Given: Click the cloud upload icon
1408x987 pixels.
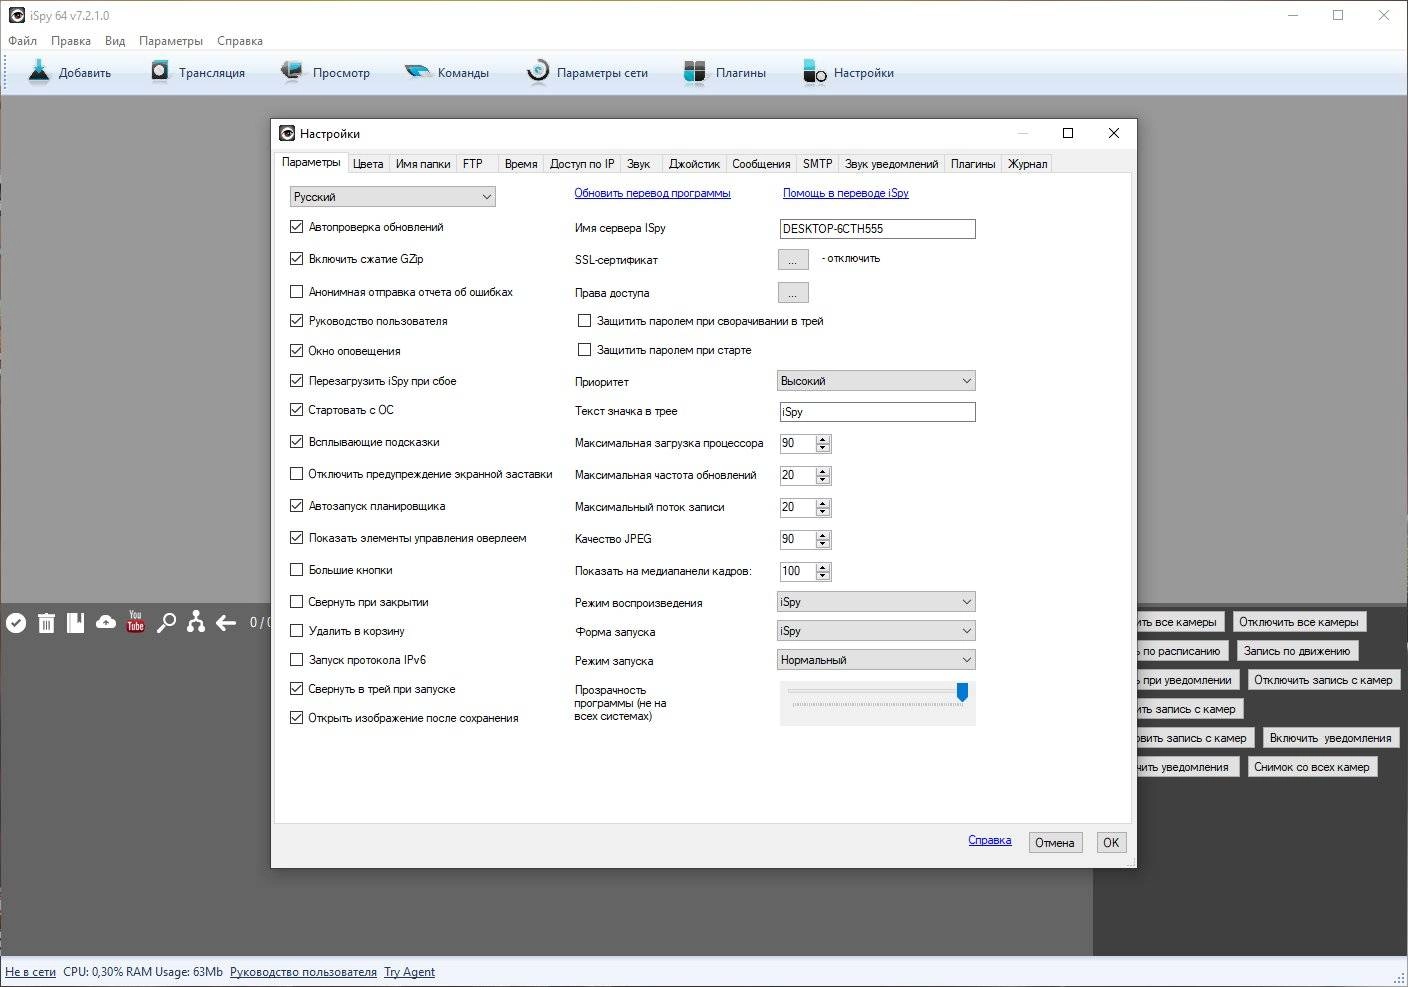Looking at the screenshot, I should pos(106,622).
